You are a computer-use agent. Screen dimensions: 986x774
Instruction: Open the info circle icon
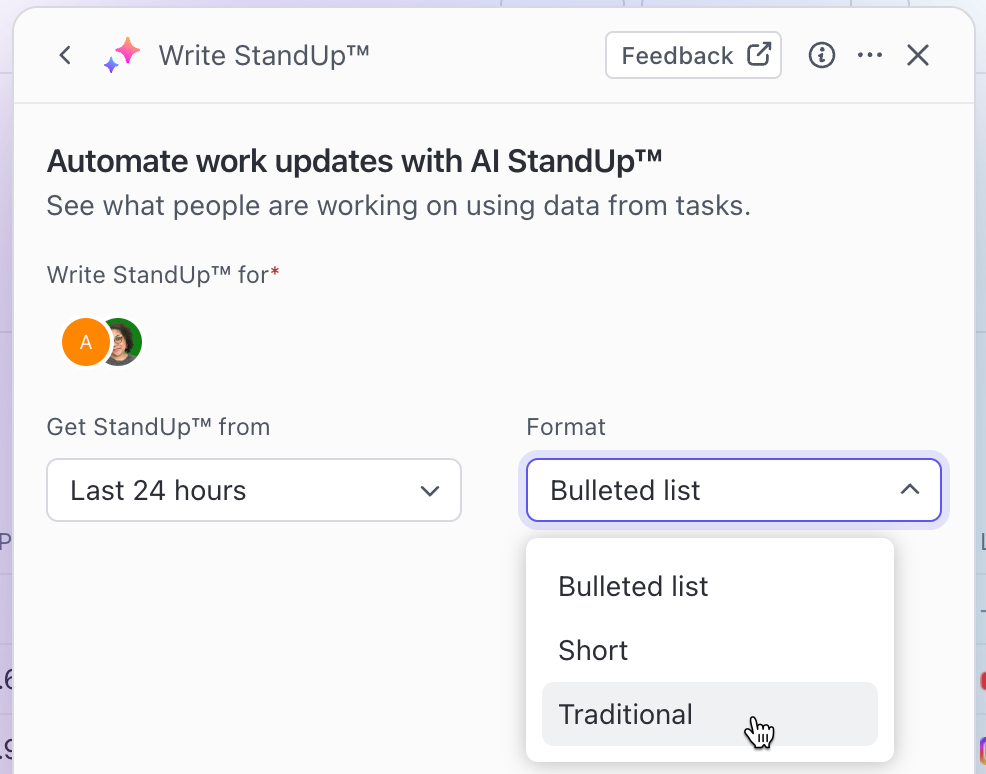(821, 55)
